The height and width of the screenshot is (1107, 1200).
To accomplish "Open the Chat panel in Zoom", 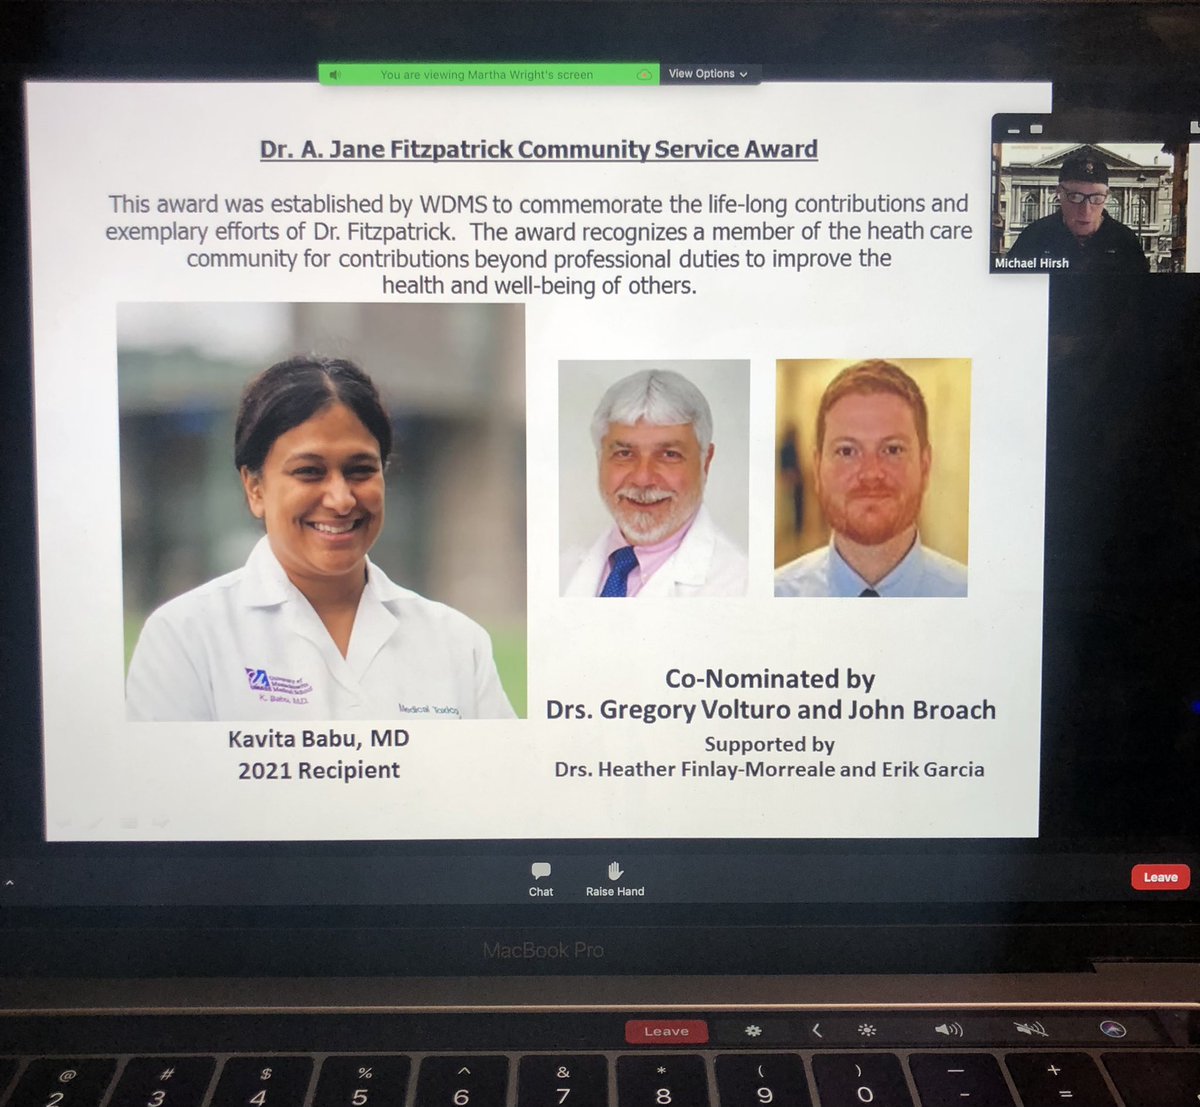I will coord(541,880).
